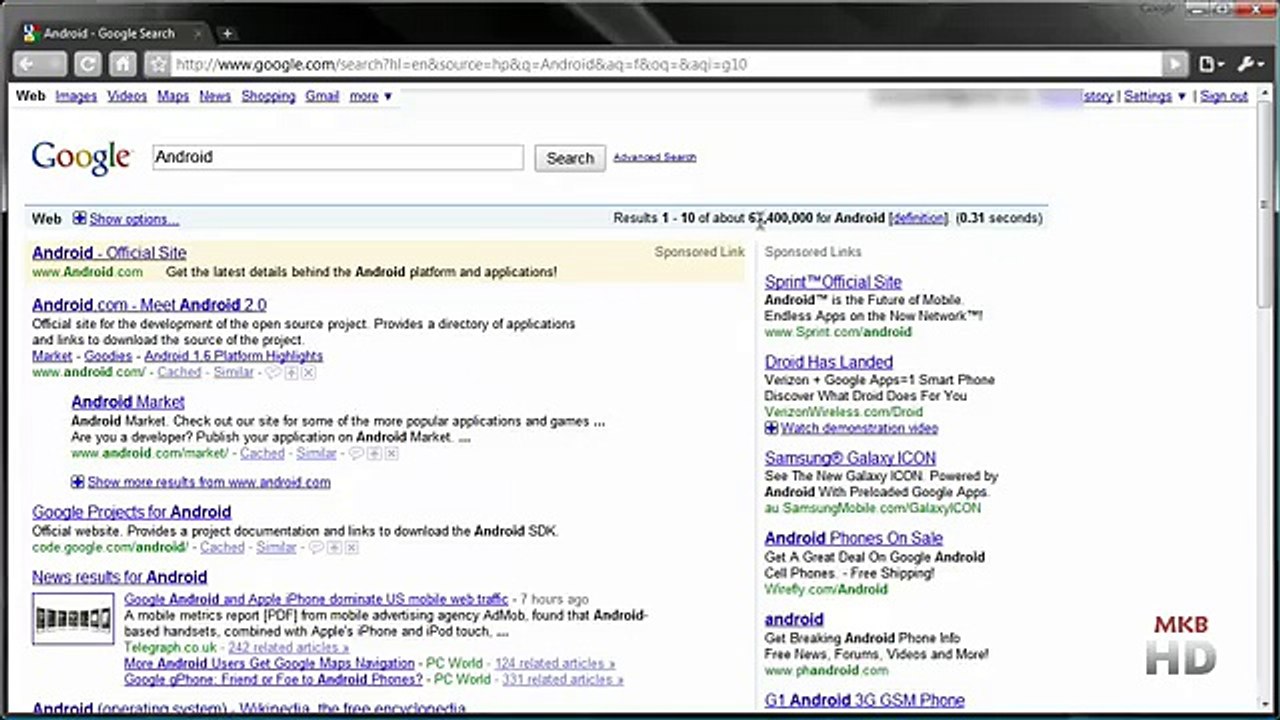
Task: Click comment bubble icon on code.google.com/android/ result
Action: (x=316, y=547)
